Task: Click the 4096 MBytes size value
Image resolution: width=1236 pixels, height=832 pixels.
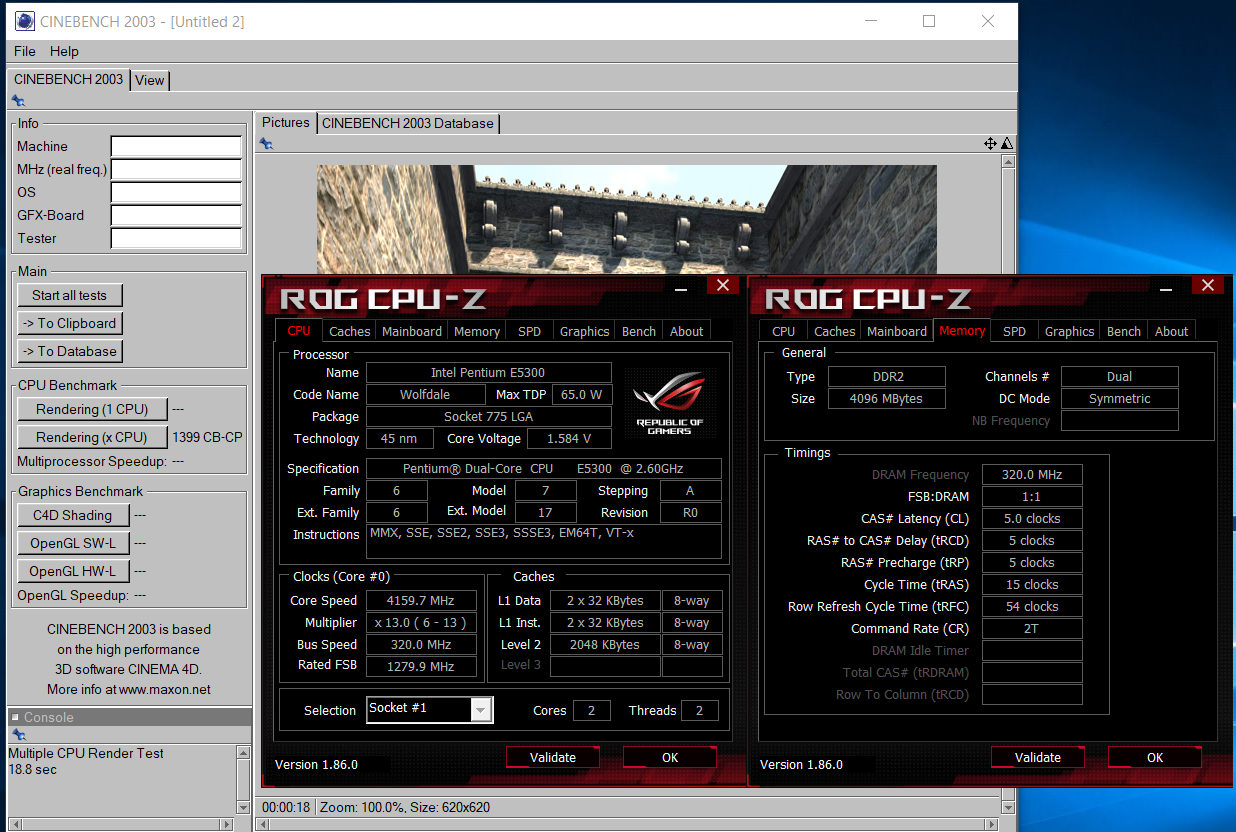Action: pyautogui.click(x=886, y=399)
